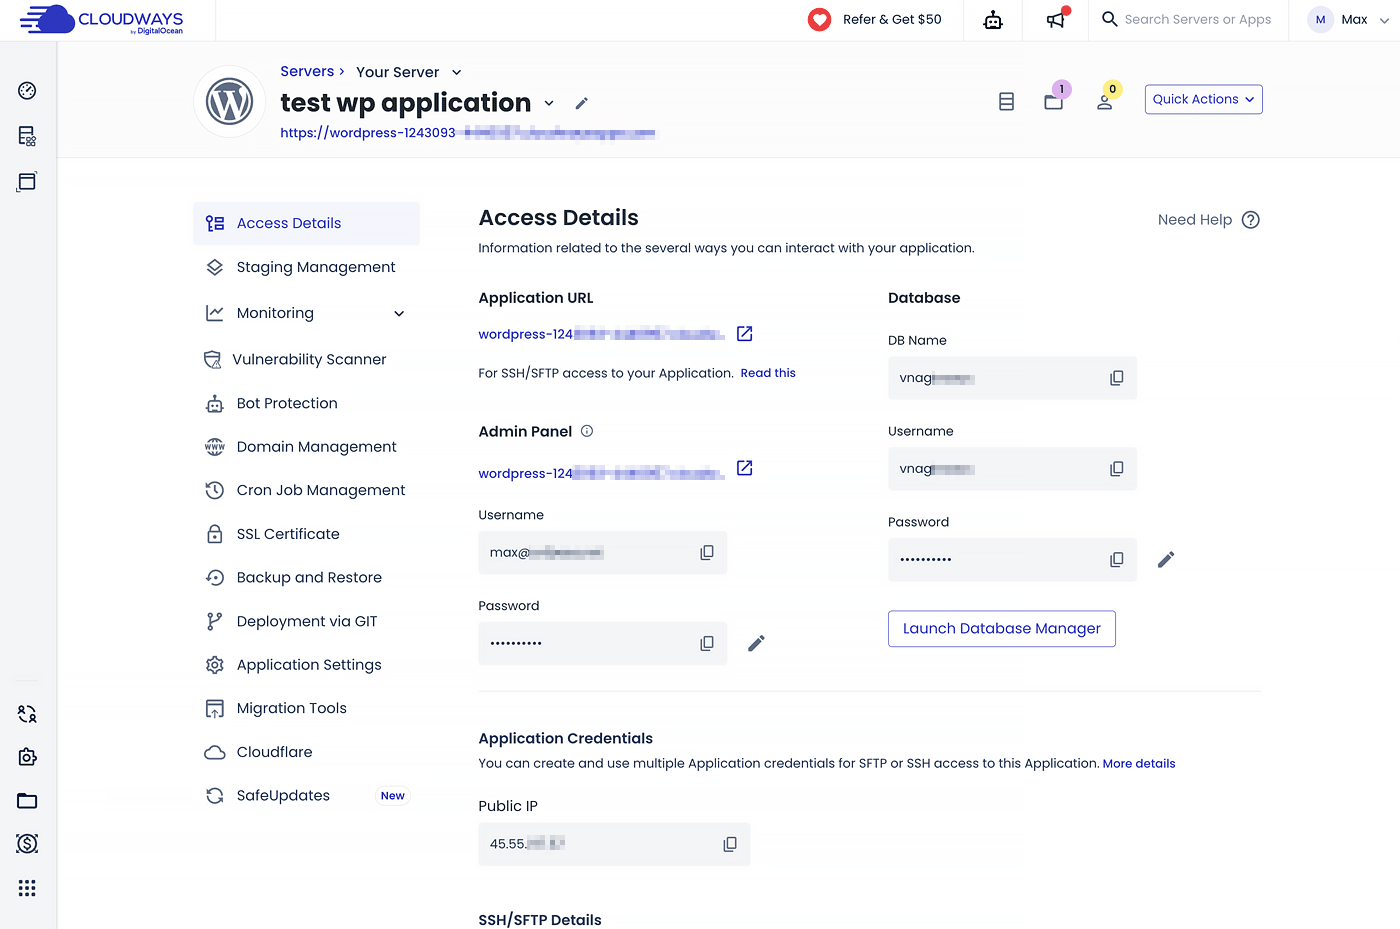Open the add-ons camera-like icon in left rail

(27, 757)
